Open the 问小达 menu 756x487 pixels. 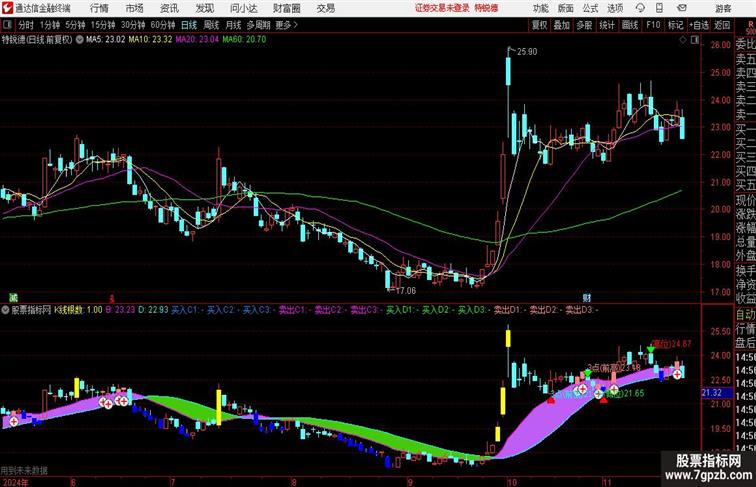pos(244,8)
